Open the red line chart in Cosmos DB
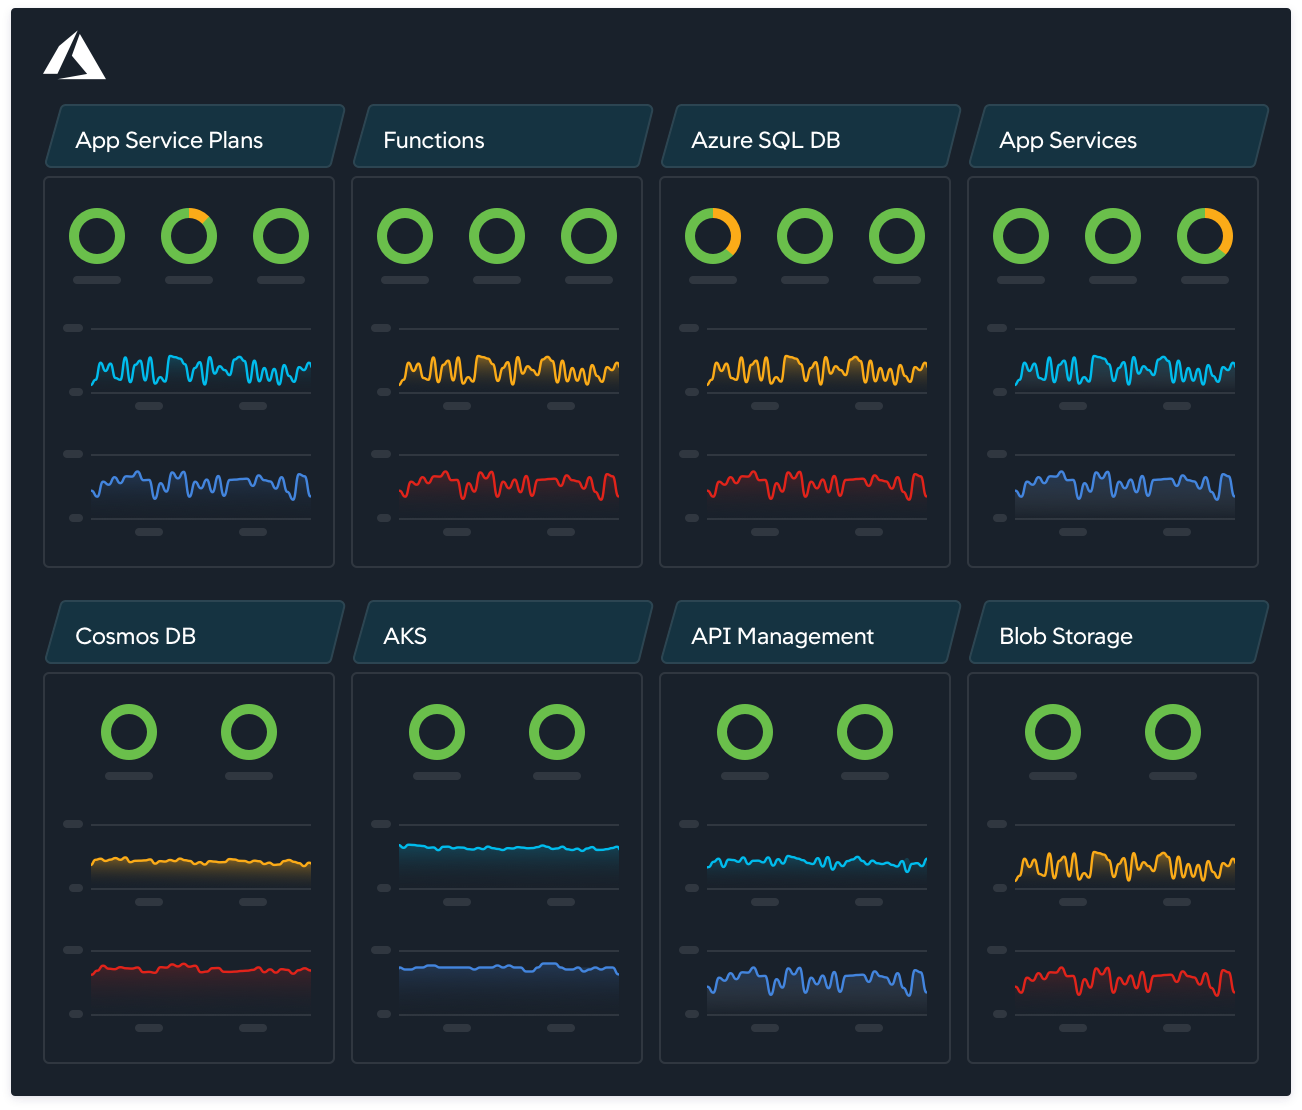1302x1110 pixels. click(x=201, y=983)
